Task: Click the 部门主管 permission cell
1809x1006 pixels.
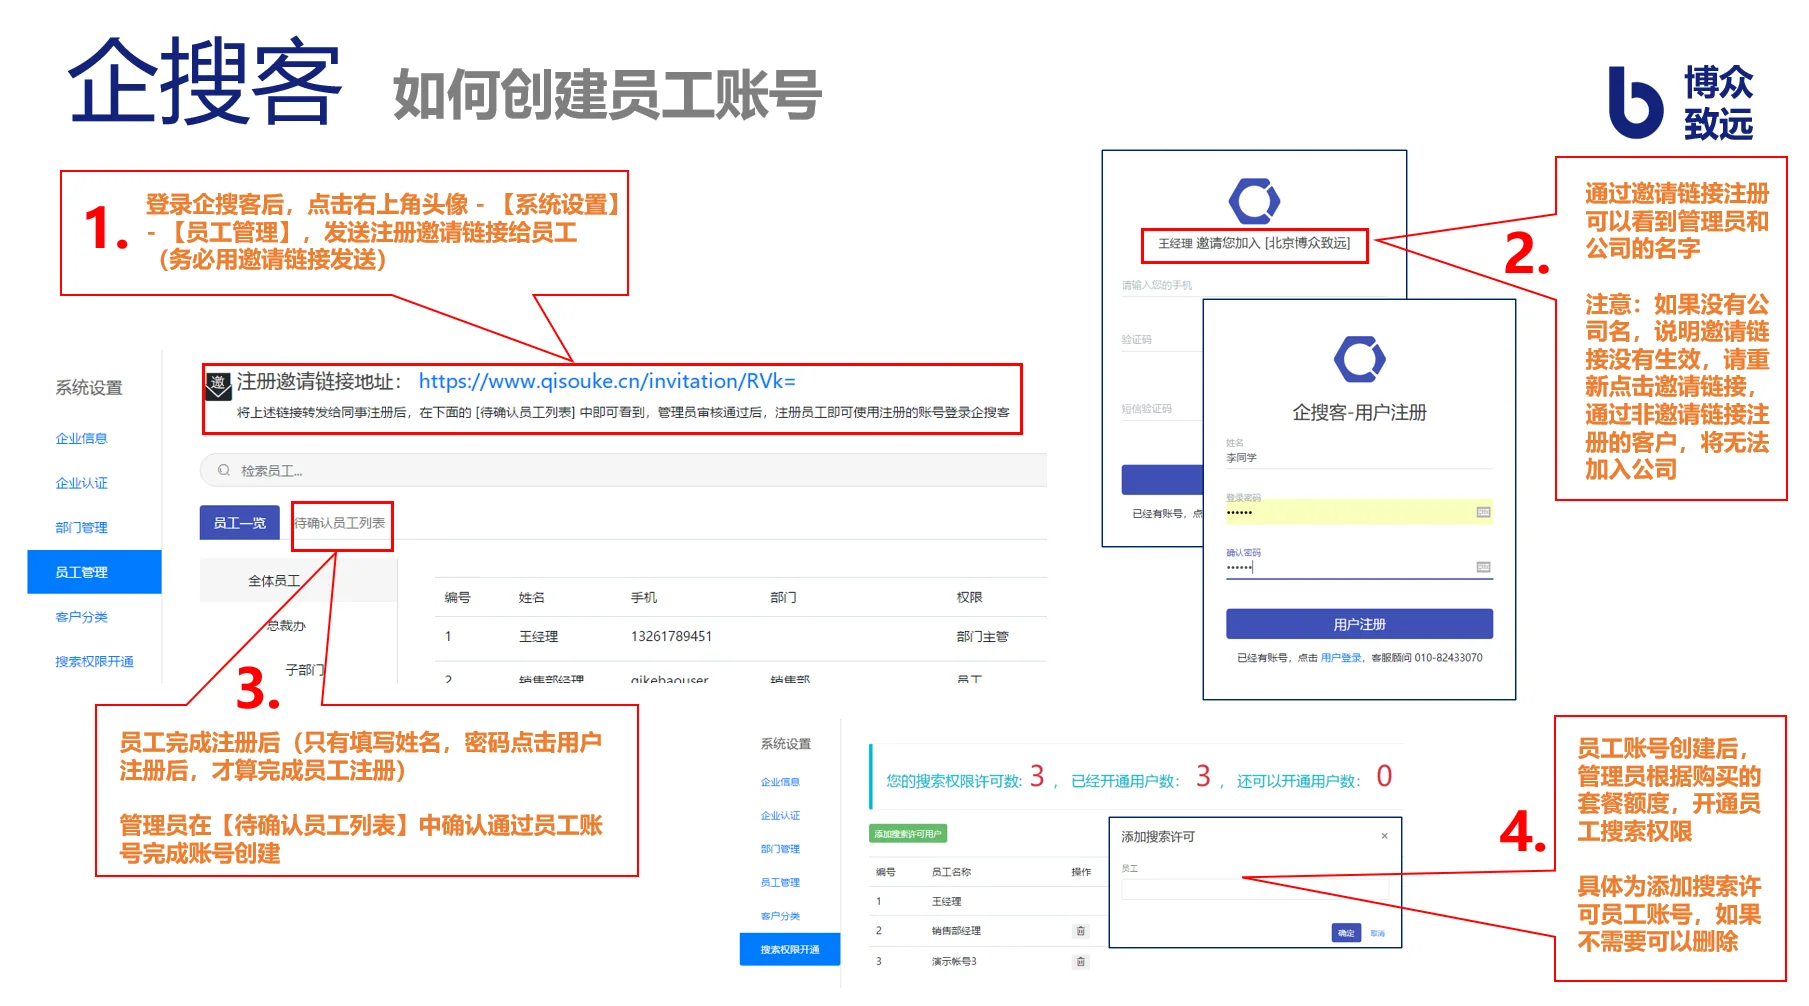Action: click(982, 636)
